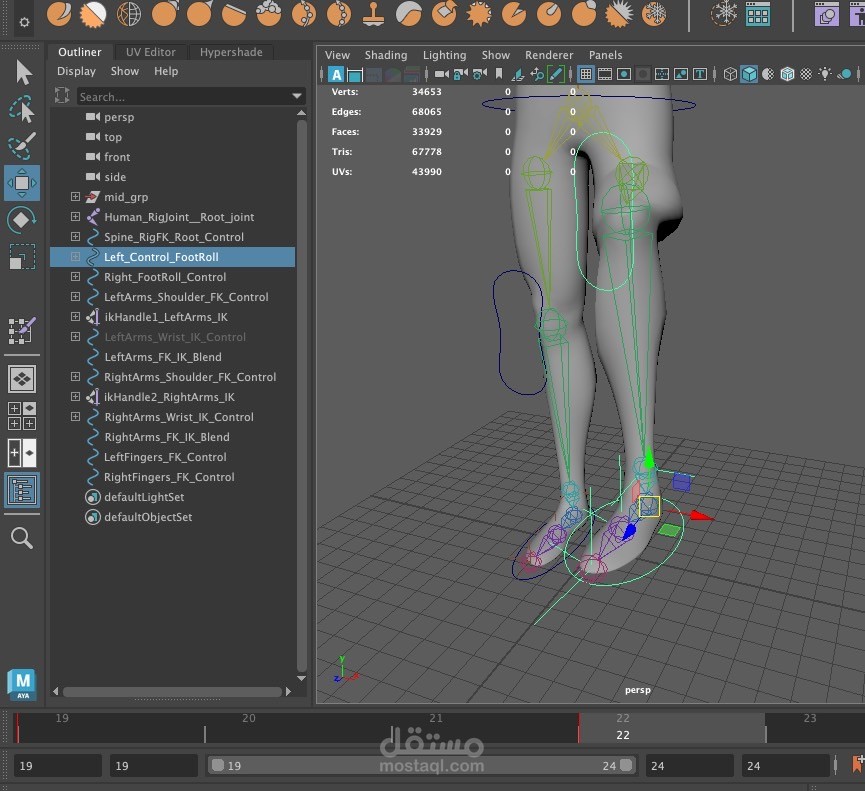
Task: Click the bookmark icon in viewport toolbar
Action: pos(499,73)
